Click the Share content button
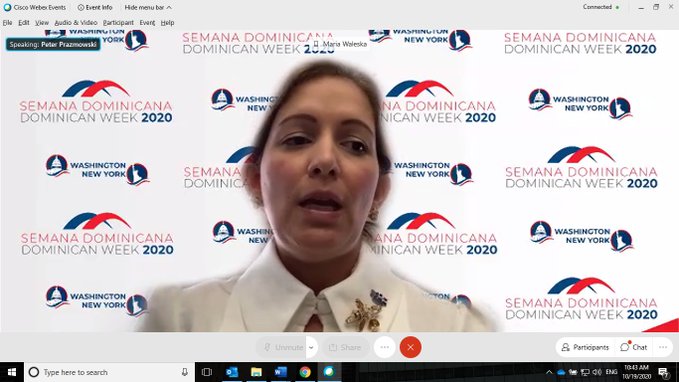The width and height of the screenshot is (679, 382). pos(346,347)
